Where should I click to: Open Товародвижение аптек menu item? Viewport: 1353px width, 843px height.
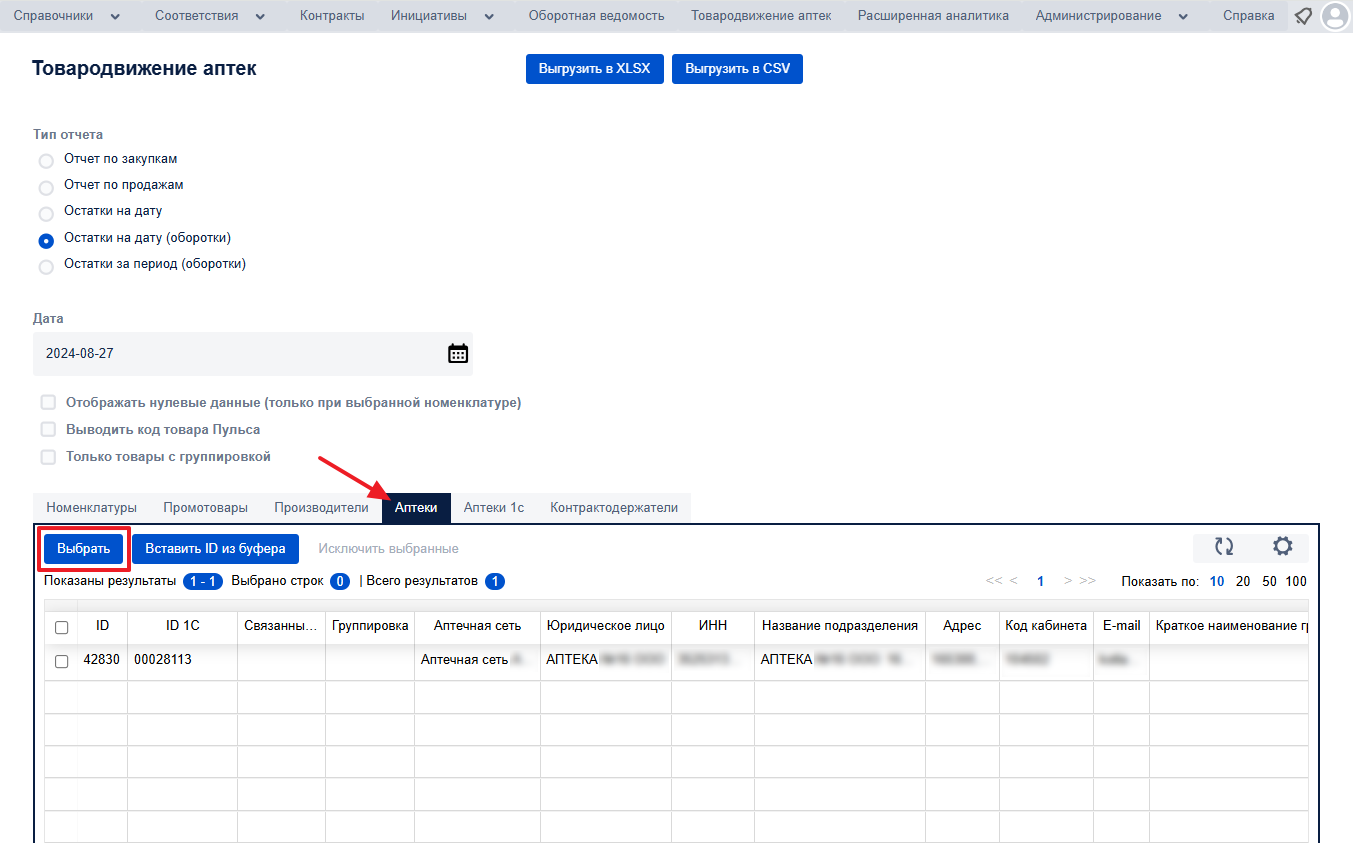pyautogui.click(x=761, y=16)
